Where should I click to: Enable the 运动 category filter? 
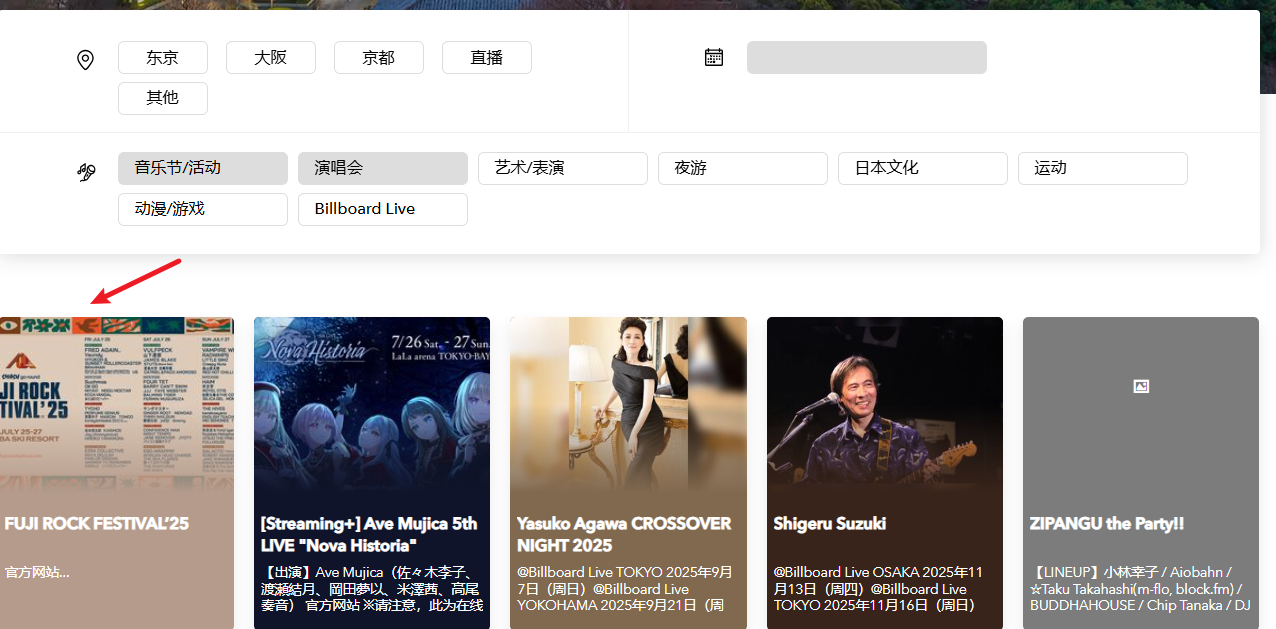1103,168
